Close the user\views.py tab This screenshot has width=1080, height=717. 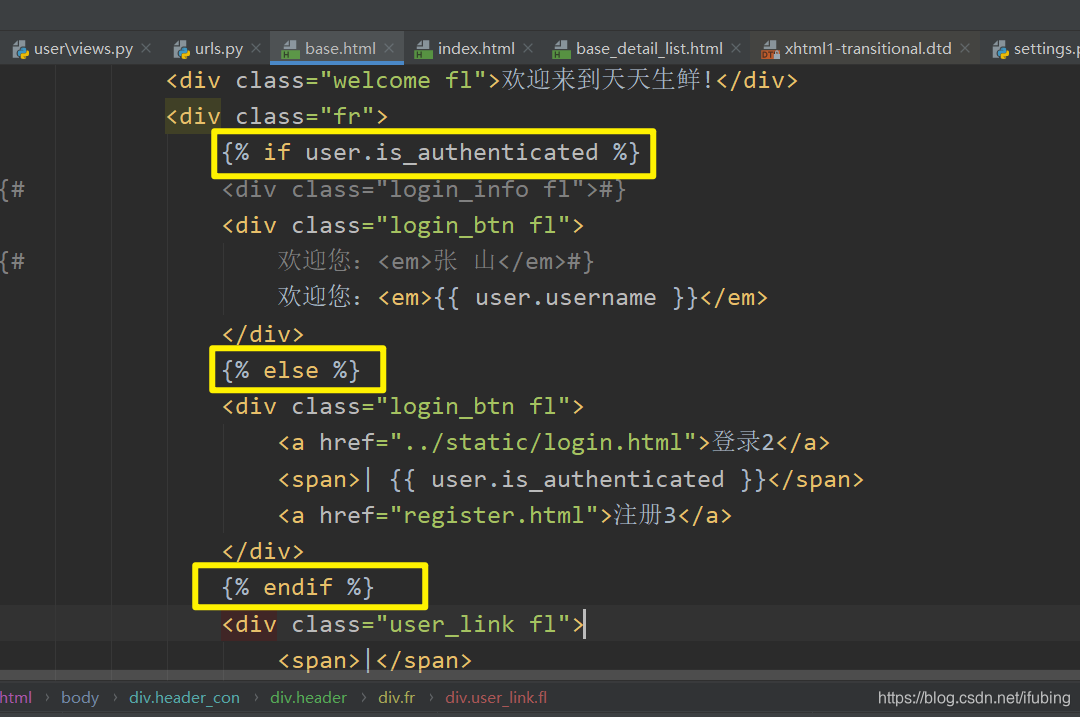[x=146, y=48]
